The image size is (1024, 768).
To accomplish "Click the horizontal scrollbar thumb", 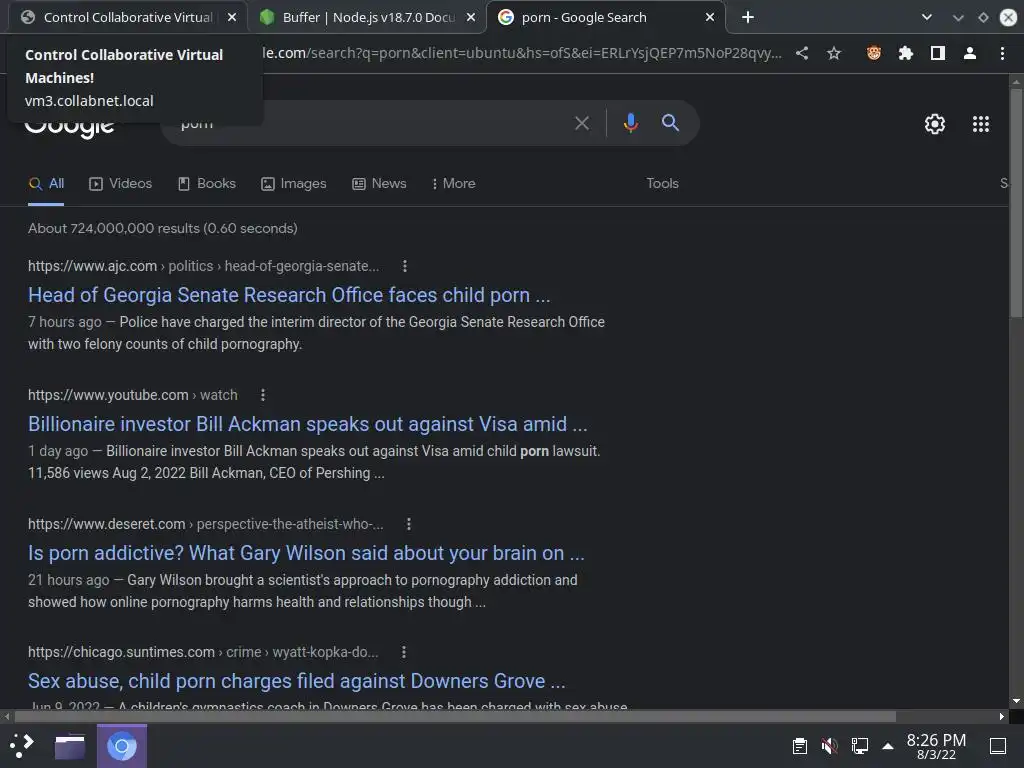I will pyautogui.click(x=455, y=717).
